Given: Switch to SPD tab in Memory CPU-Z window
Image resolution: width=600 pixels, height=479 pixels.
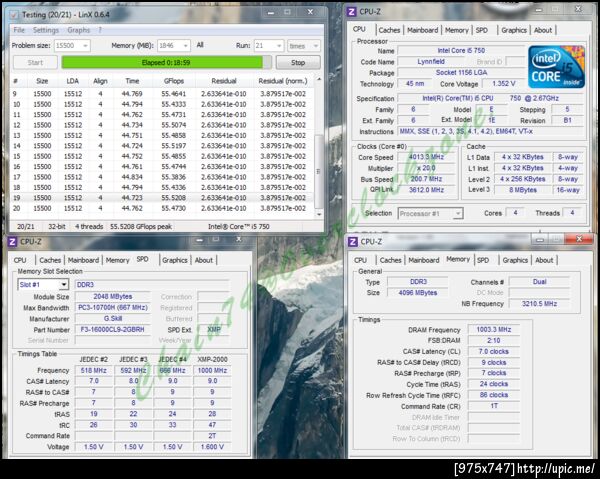Looking at the screenshot, I should coord(483,260).
